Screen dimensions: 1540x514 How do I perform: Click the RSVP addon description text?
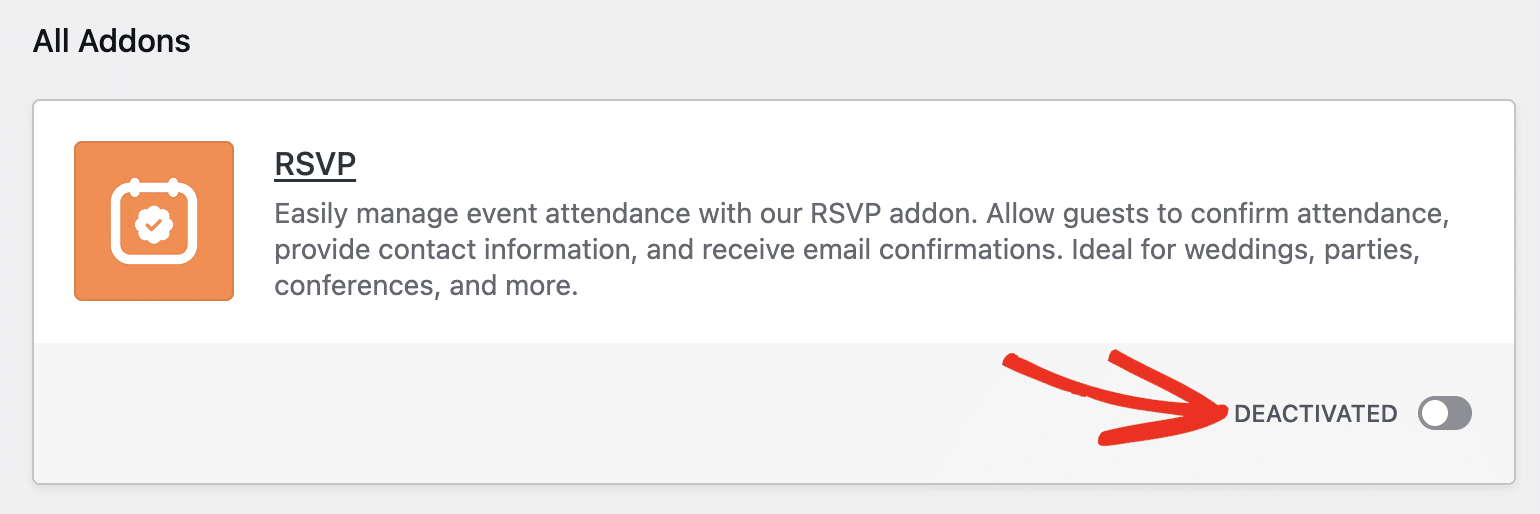[x=862, y=250]
